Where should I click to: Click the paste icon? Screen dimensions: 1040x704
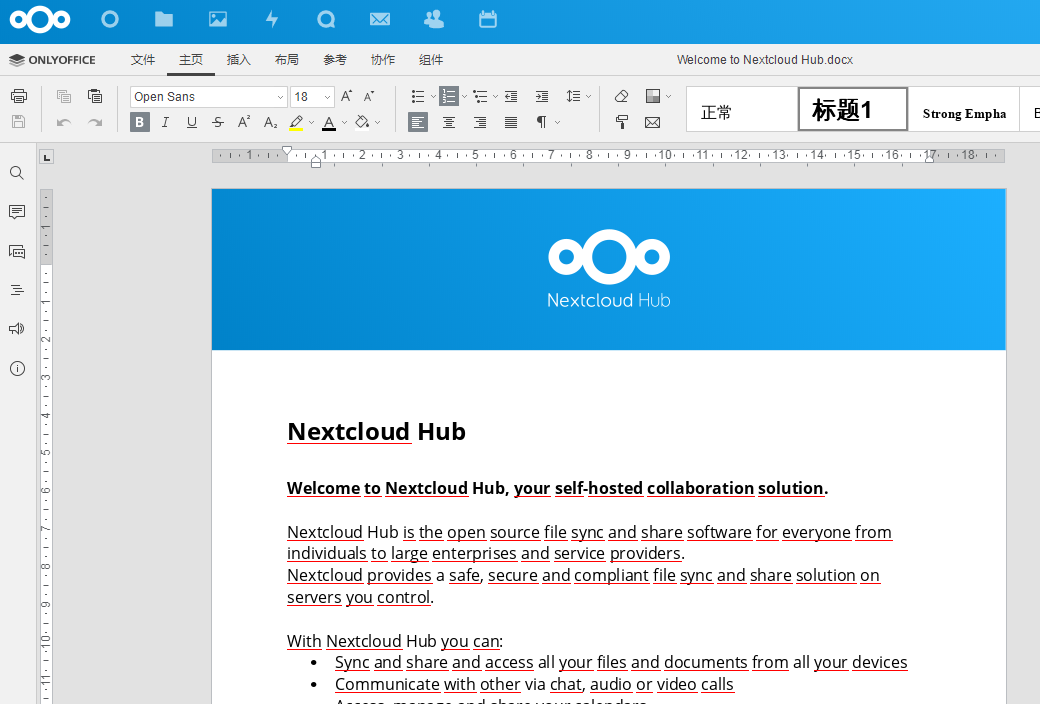[95, 96]
